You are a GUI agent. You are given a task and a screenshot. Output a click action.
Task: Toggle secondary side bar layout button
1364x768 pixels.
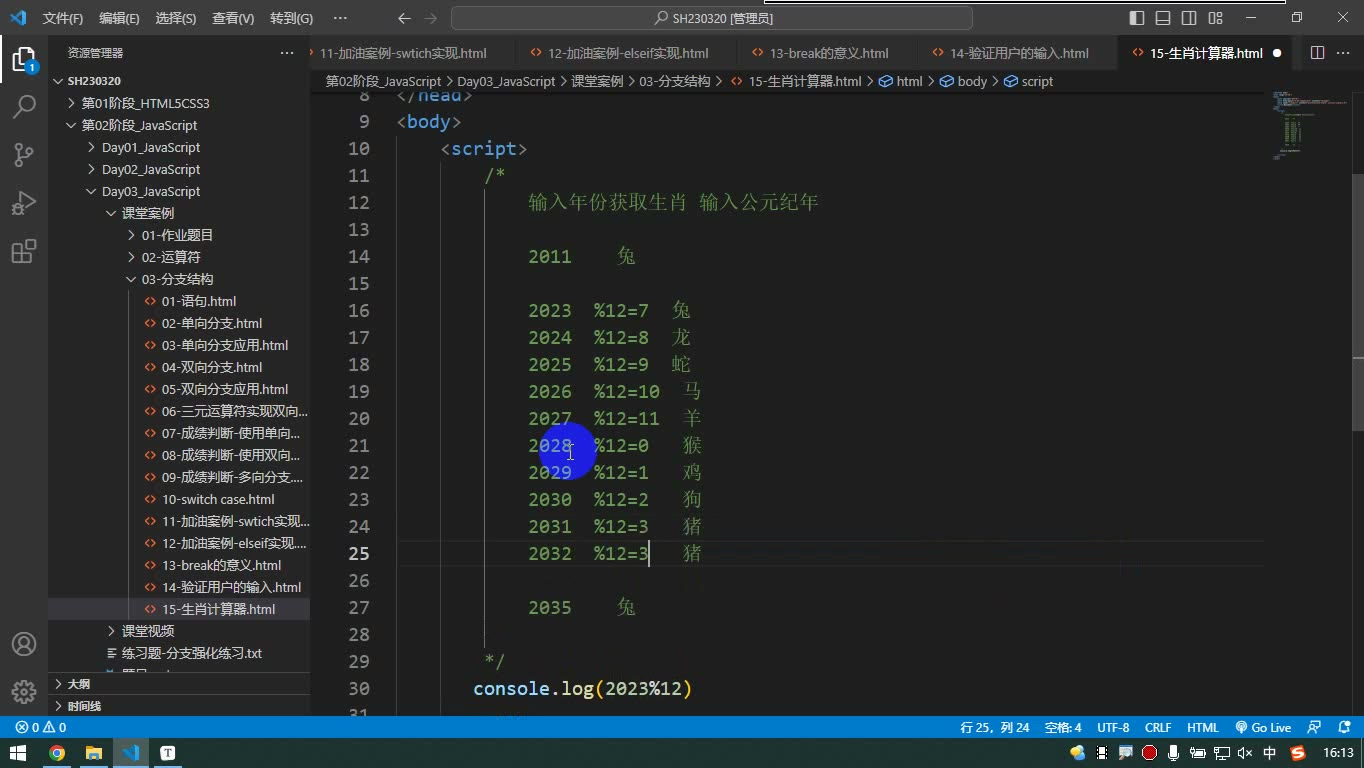[1189, 18]
